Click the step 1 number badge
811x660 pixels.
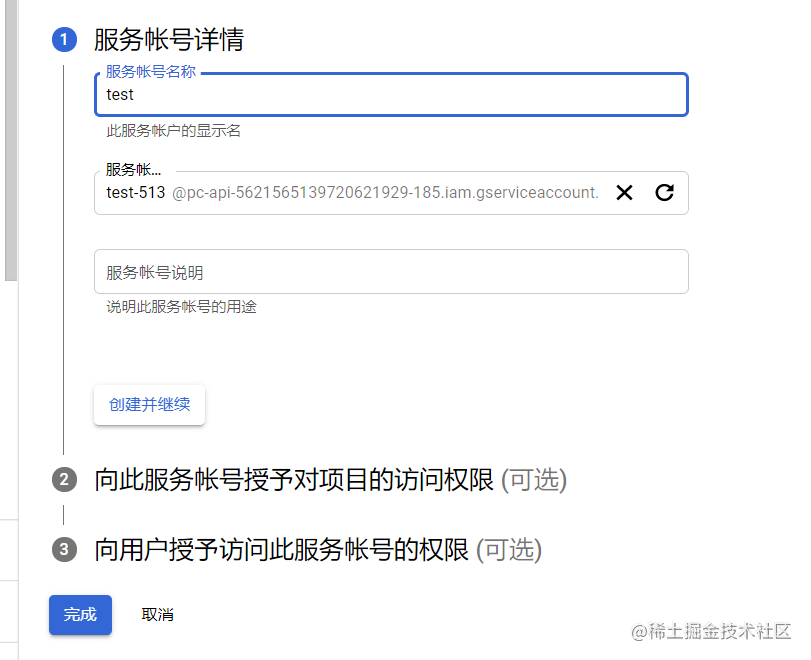(64, 40)
